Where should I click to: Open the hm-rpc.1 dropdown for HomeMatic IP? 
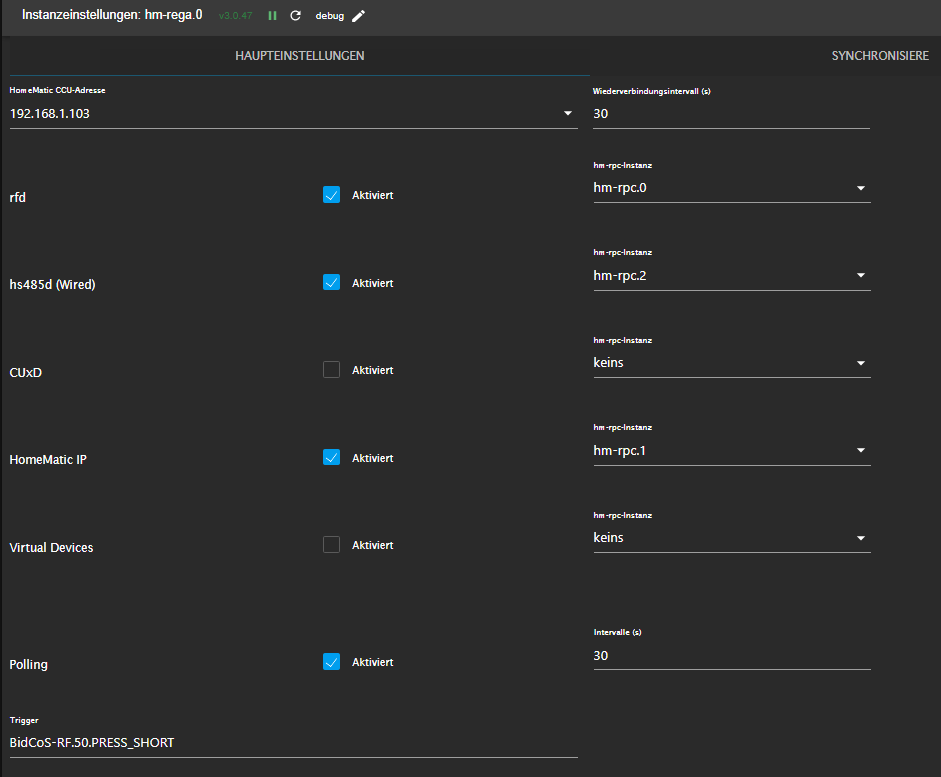point(732,451)
